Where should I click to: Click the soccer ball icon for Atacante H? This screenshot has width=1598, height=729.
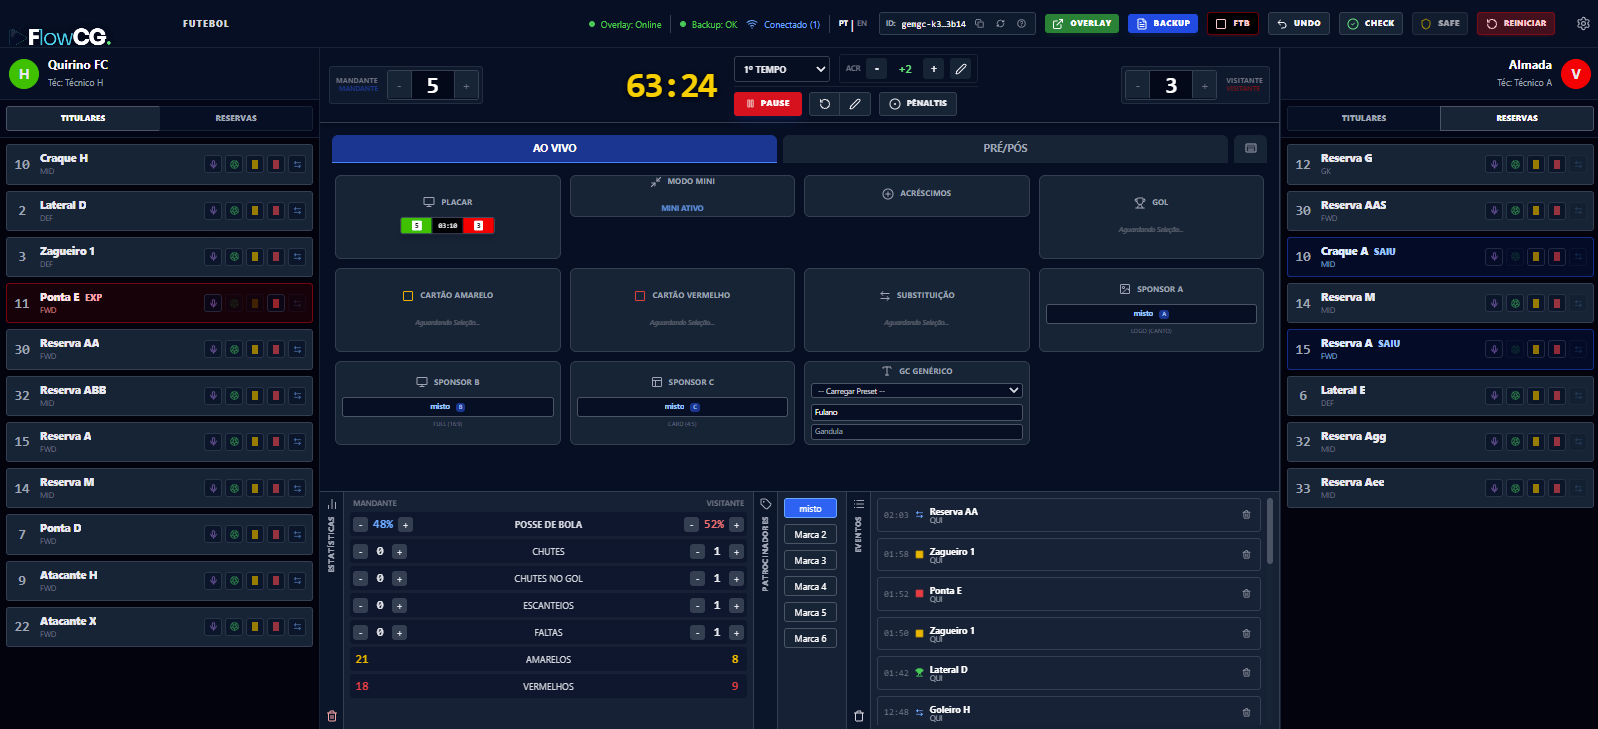(x=234, y=581)
